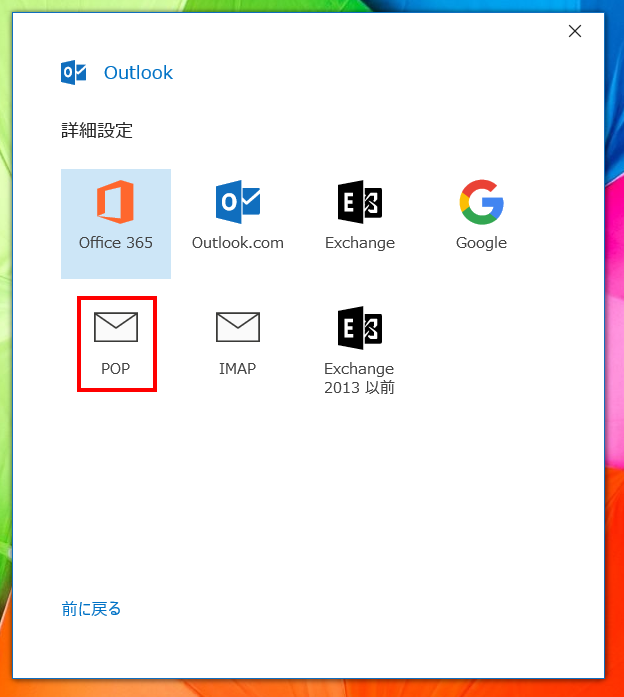
Task: Click the 詳細設定 heading
Action: coord(96,130)
